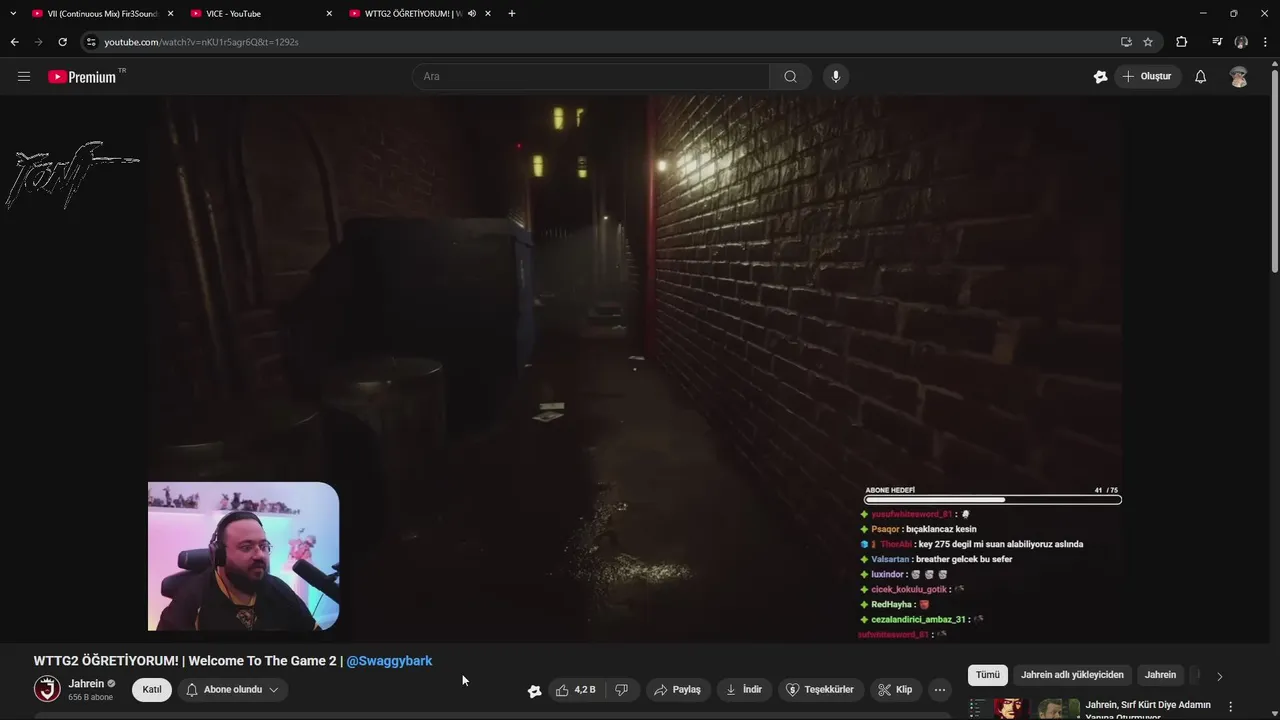This screenshot has width=1280, height=720.
Task: Close the VICE - YouTube tab
Action: click(329, 14)
